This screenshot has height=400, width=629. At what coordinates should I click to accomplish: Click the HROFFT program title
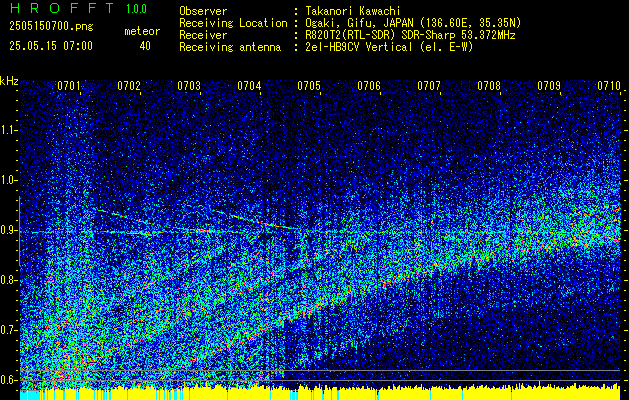62,8
